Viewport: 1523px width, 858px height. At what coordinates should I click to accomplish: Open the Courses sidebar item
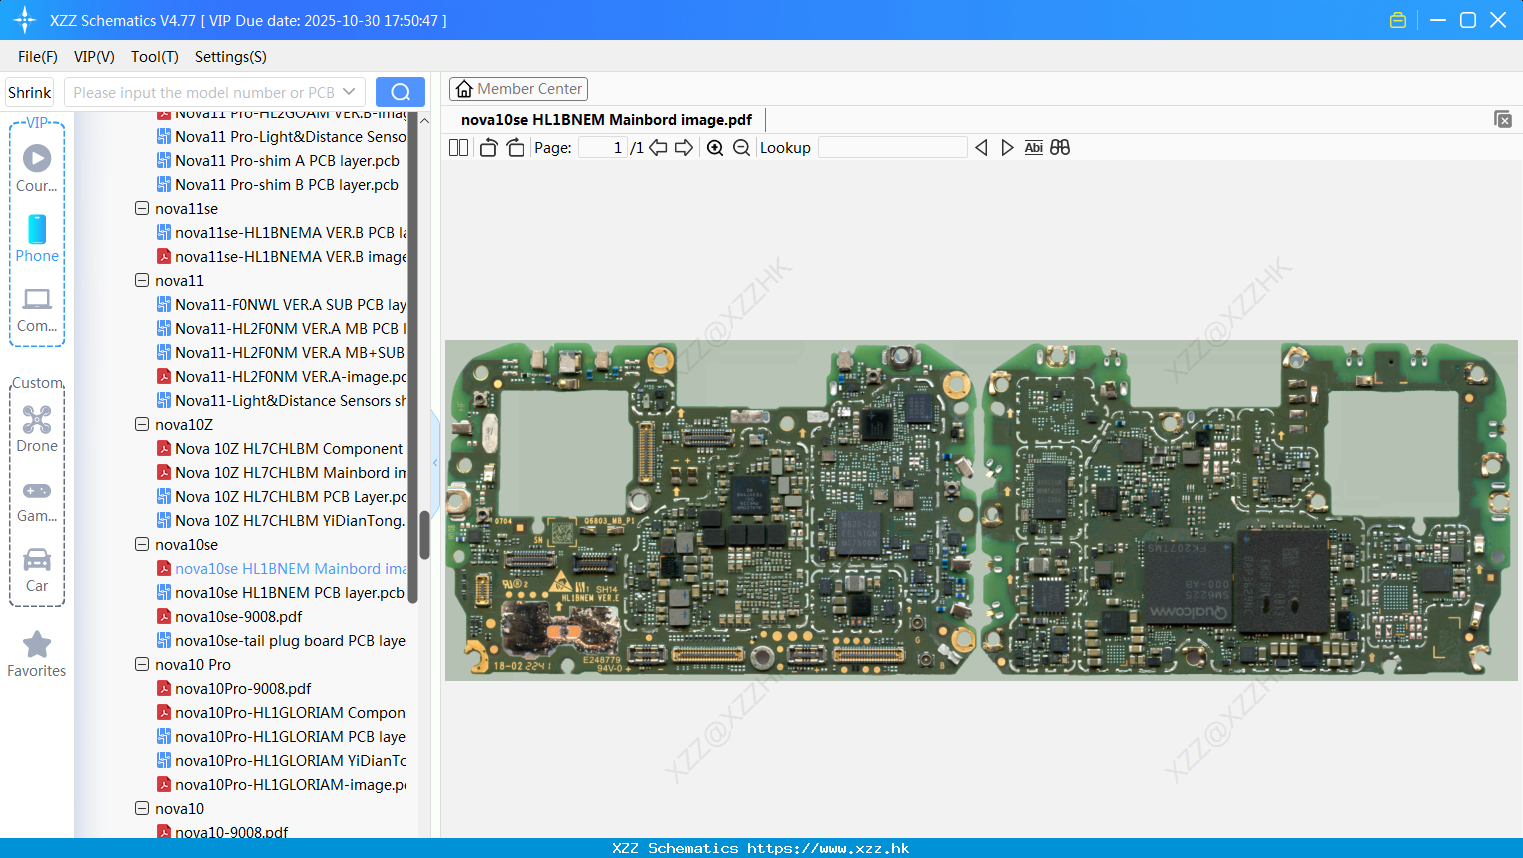[x=37, y=168]
